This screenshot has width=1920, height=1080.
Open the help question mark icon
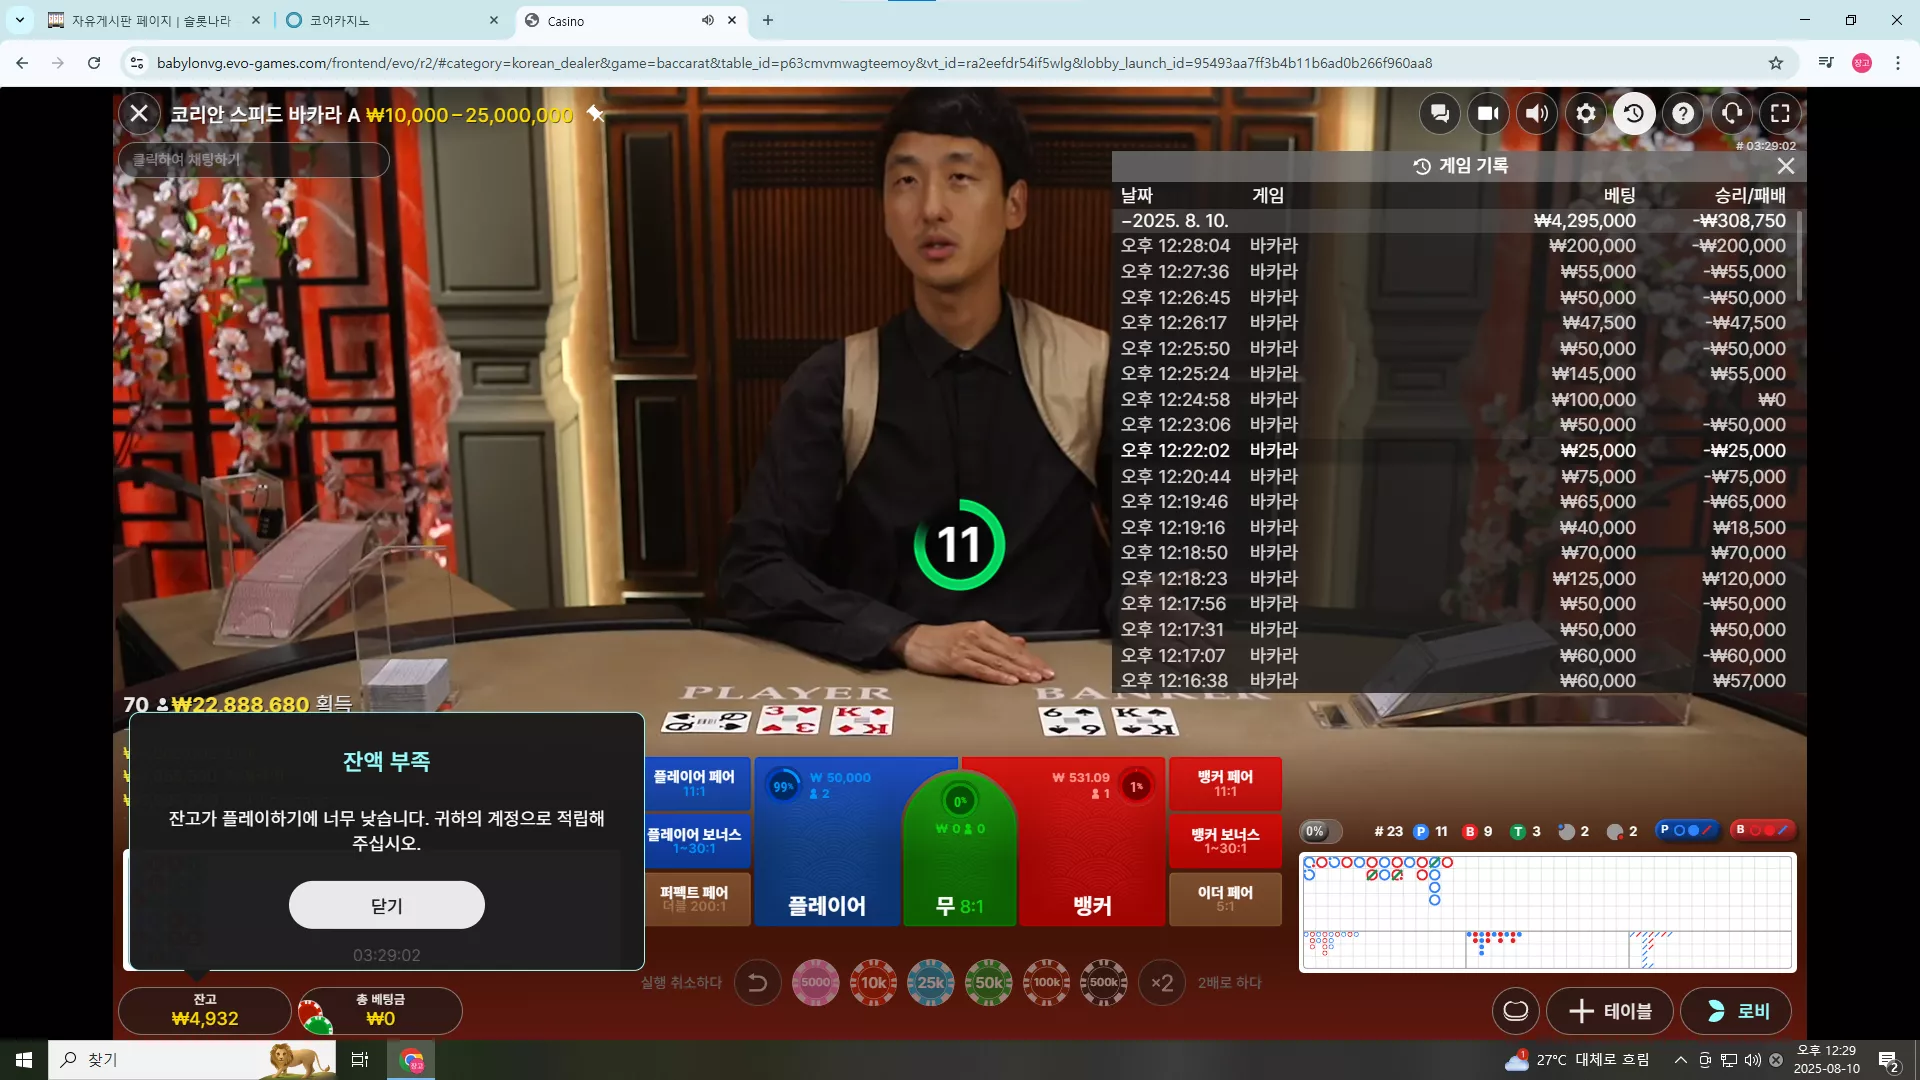tap(1683, 114)
